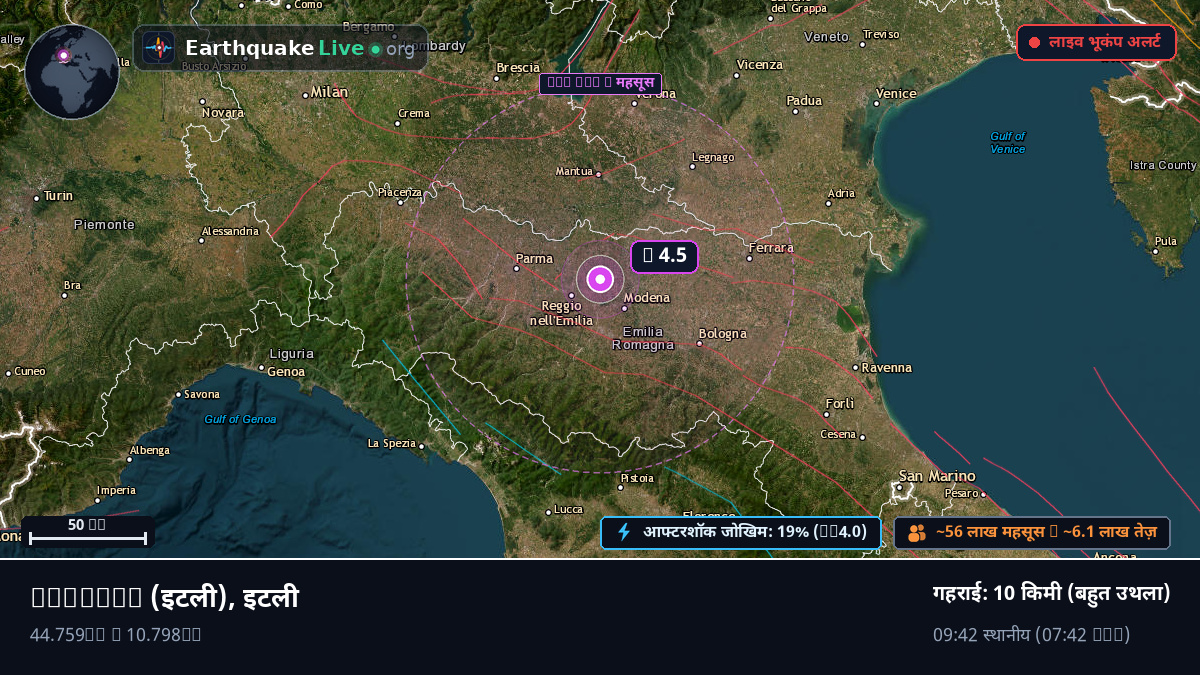Click the Alessandria city label
Image resolution: width=1200 pixels, height=675 pixels.
point(230,231)
